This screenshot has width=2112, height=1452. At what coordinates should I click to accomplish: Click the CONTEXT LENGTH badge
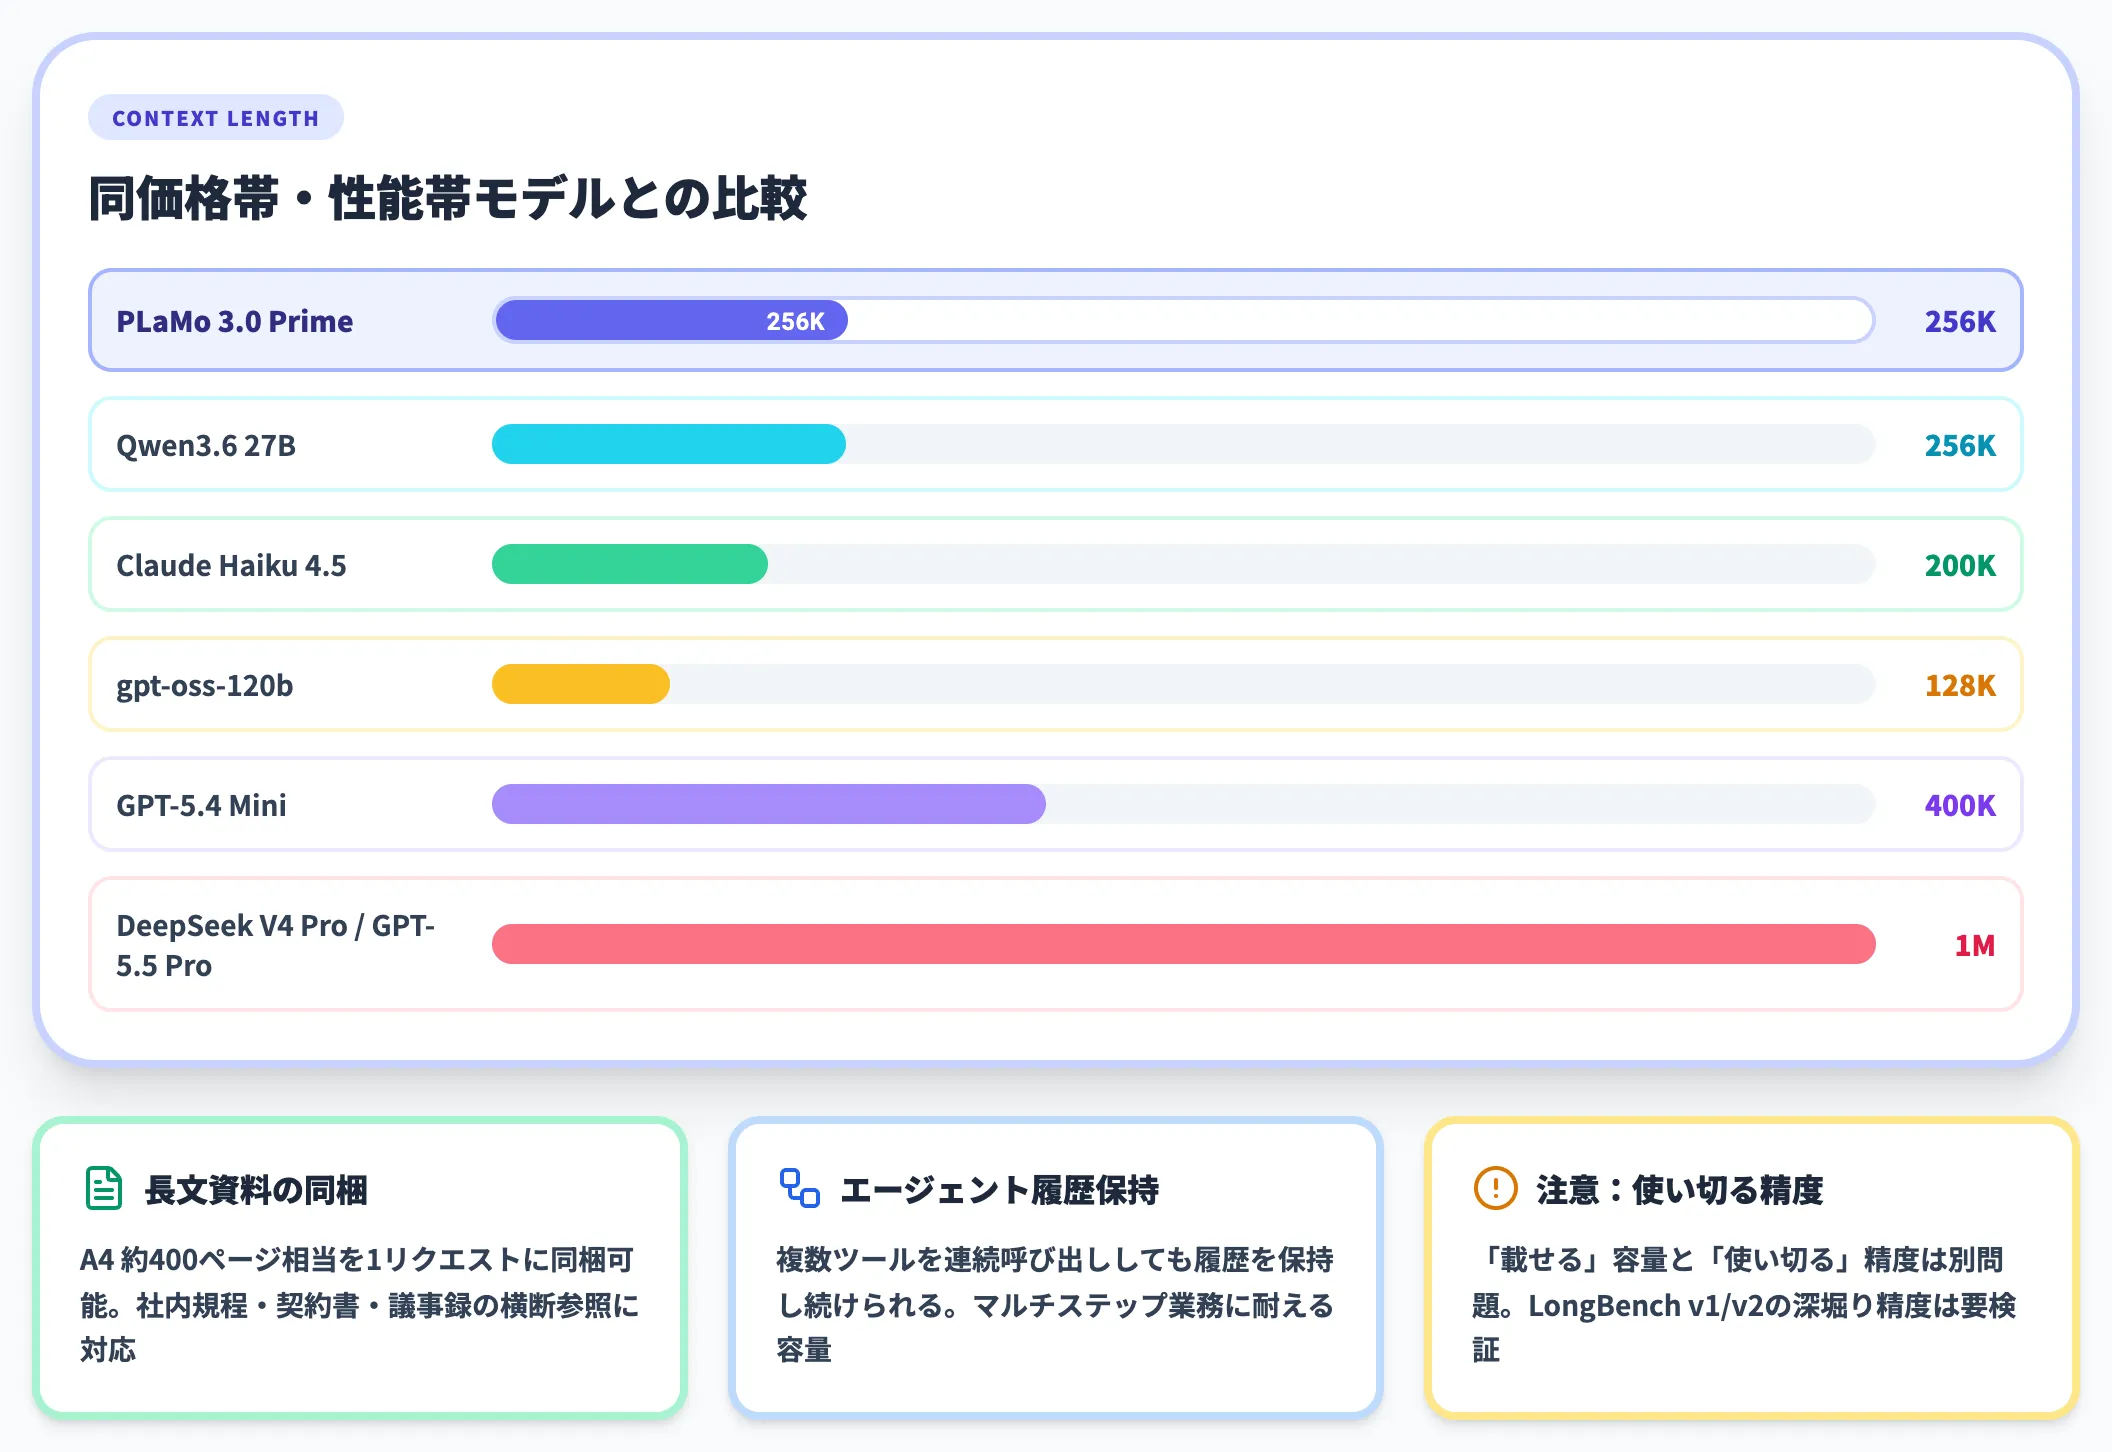pos(216,118)
